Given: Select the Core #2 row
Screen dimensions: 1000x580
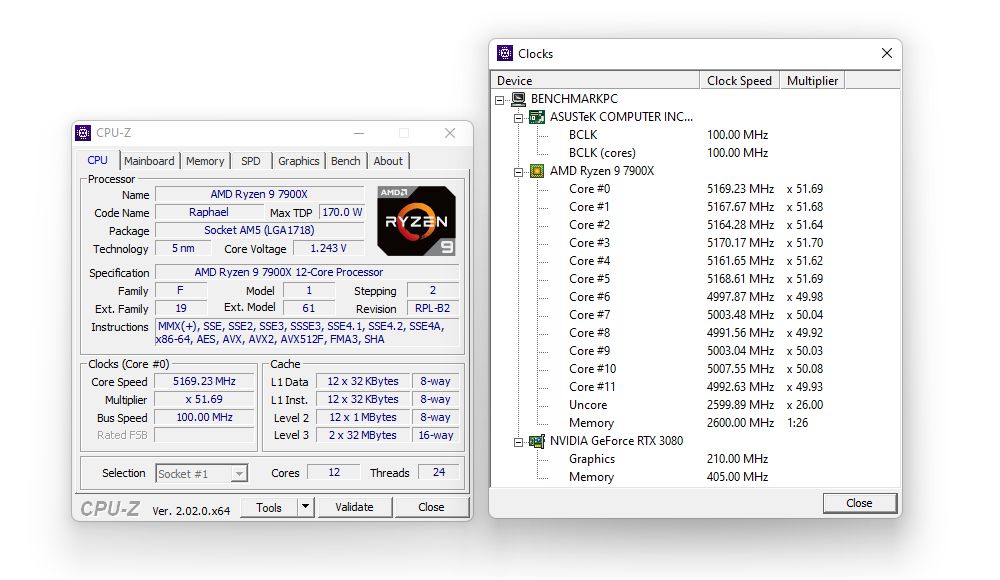Looking at the screenshot, I should (x=696, y=225).
